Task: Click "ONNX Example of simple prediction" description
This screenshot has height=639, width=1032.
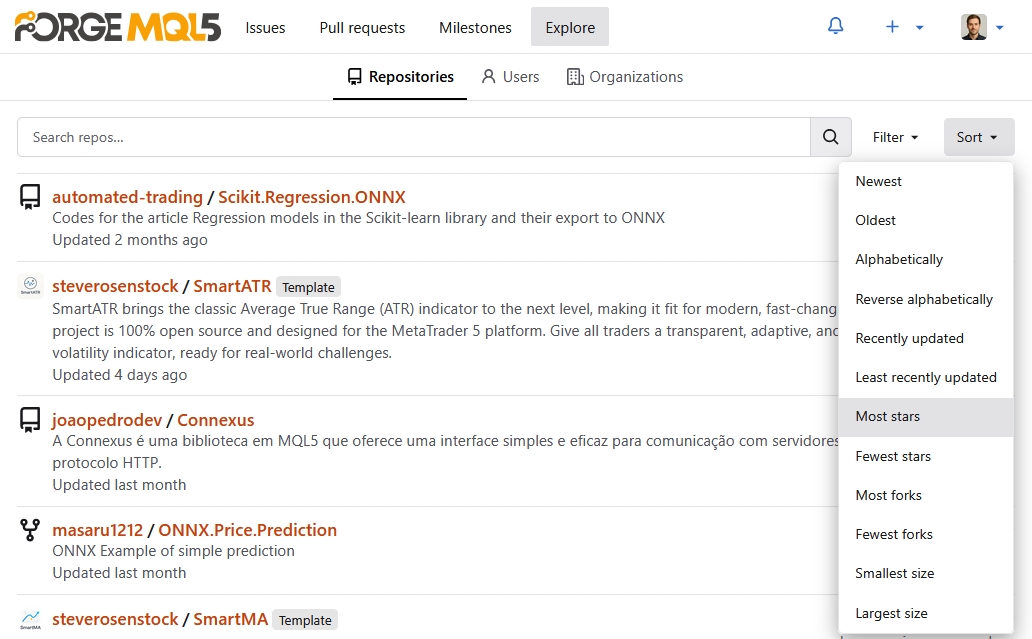Action: [174, 551]
